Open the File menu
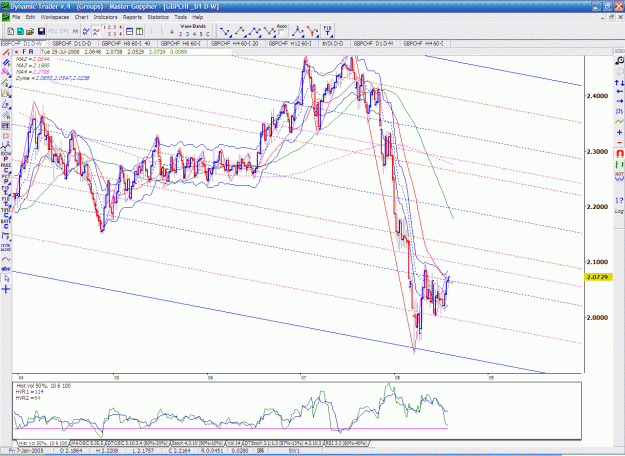 click(x=16, y=17)
